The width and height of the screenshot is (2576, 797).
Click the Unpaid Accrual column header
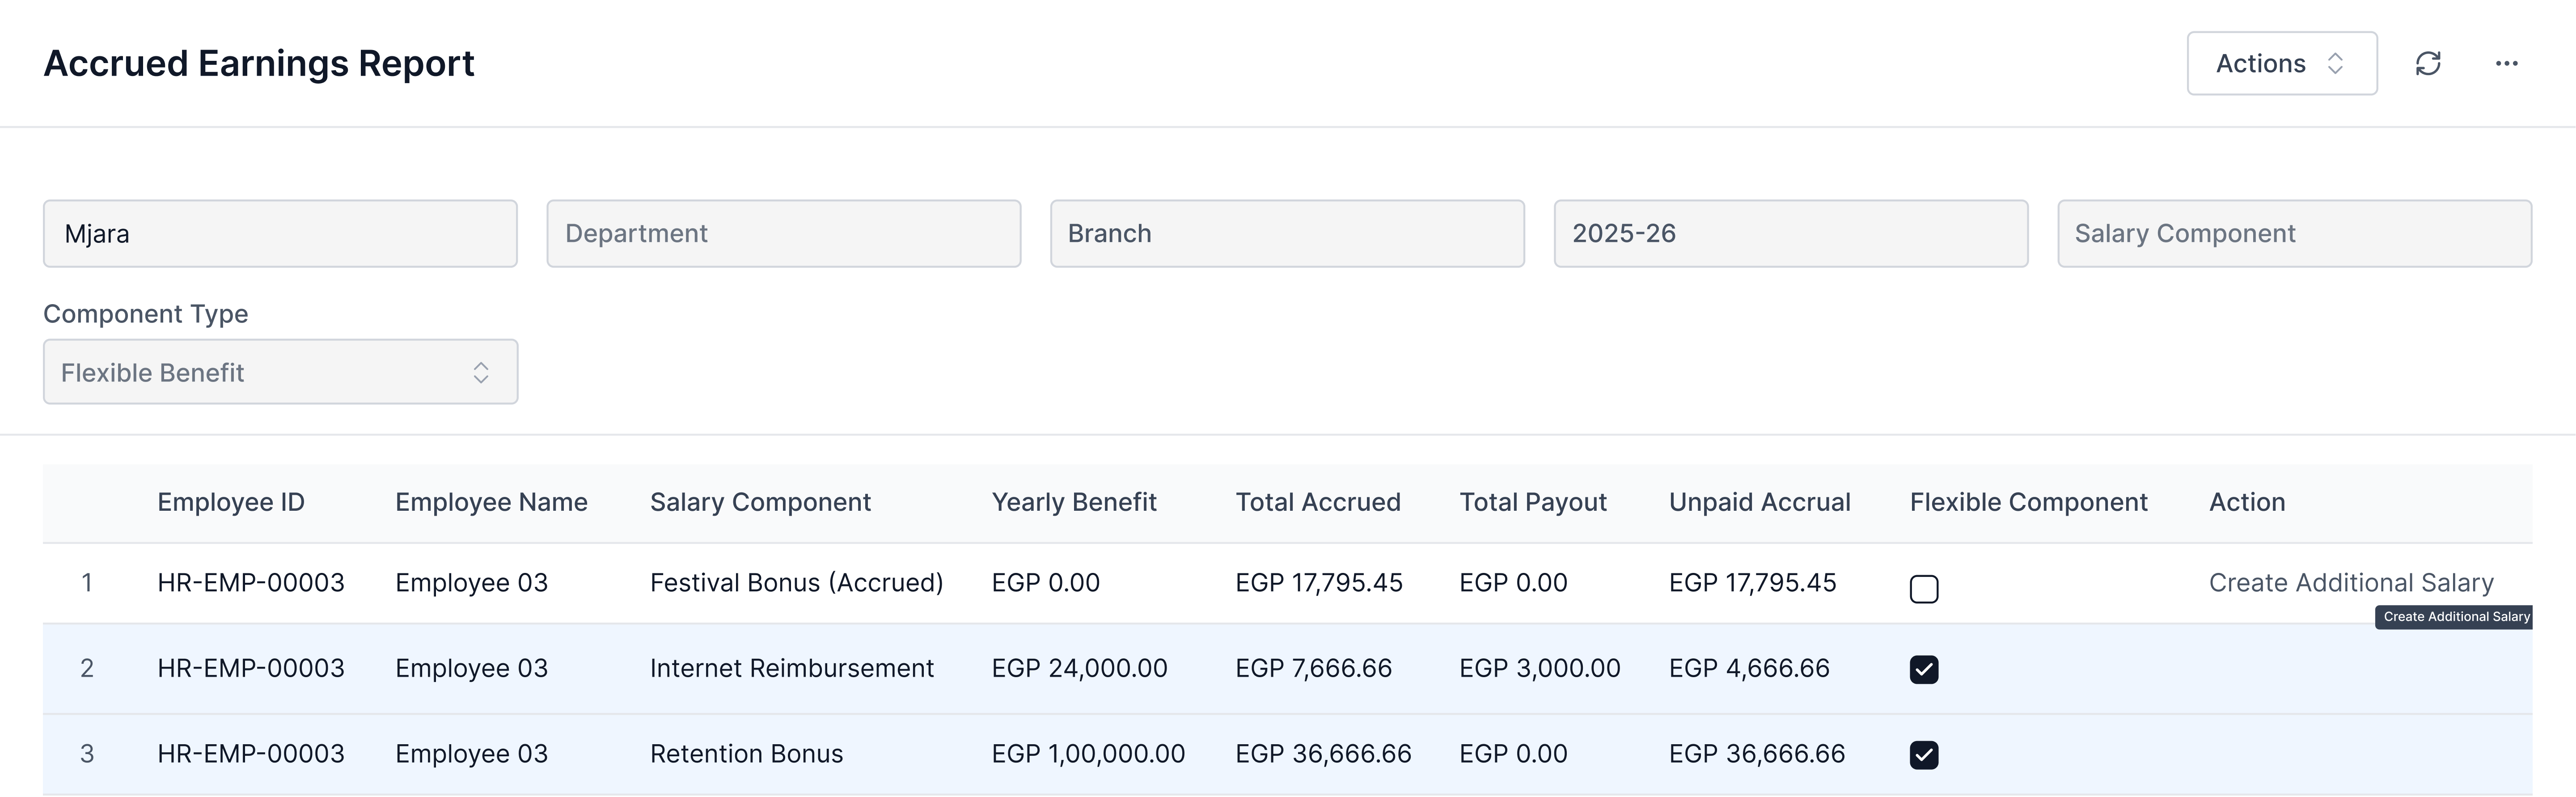(1760, 502)
